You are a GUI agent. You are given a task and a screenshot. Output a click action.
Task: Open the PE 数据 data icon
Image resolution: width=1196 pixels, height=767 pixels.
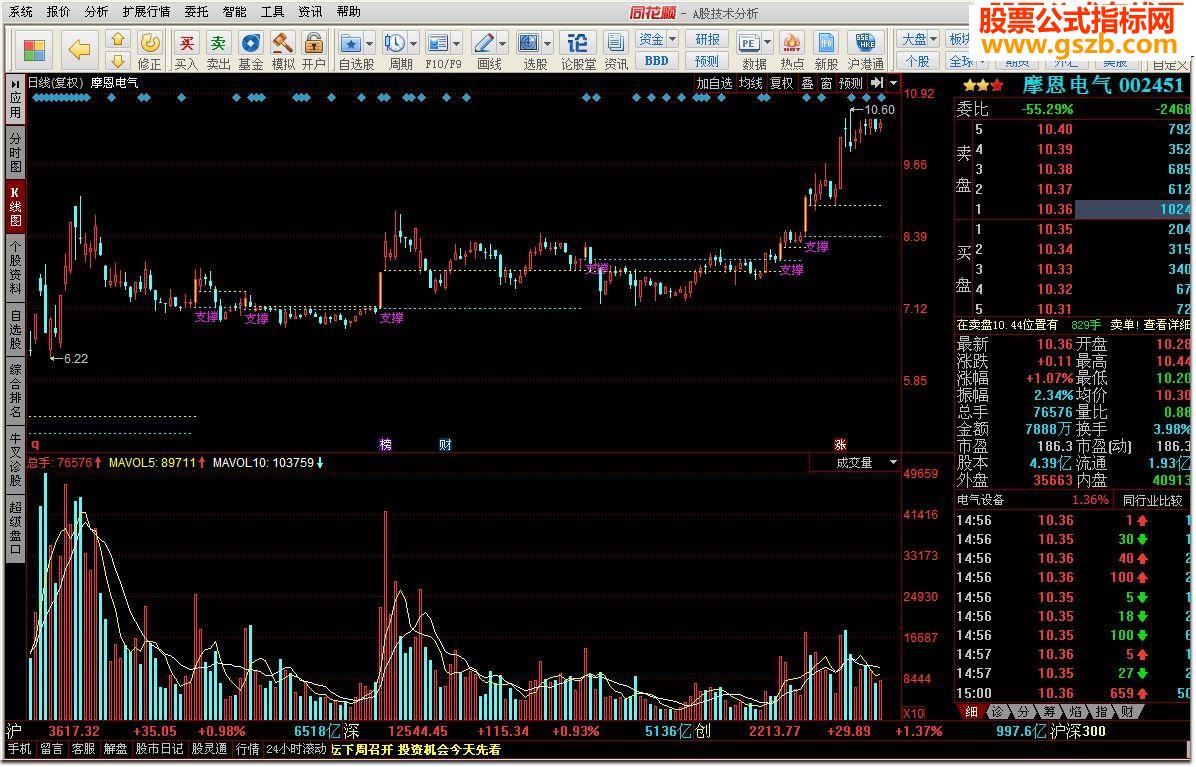click(749, 43)
